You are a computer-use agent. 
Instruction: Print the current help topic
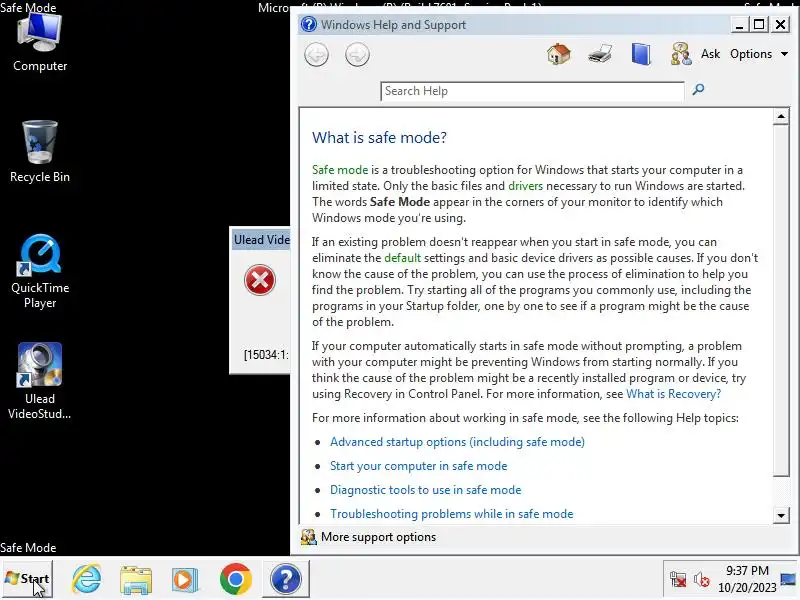point(600,54)
